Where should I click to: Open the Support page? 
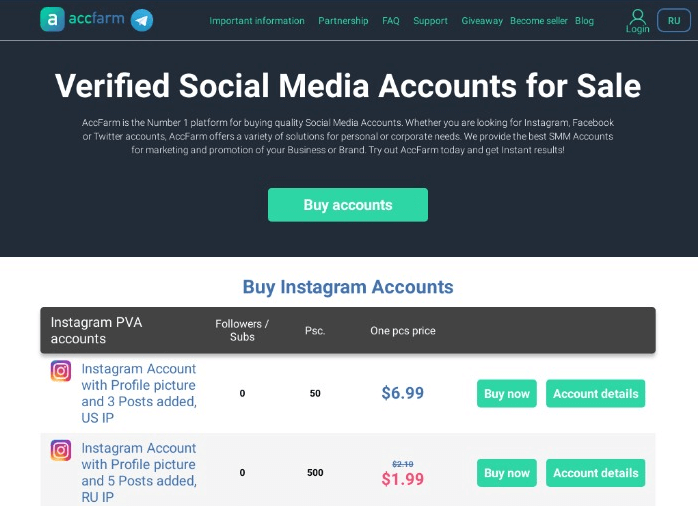[x=430, y=21]
